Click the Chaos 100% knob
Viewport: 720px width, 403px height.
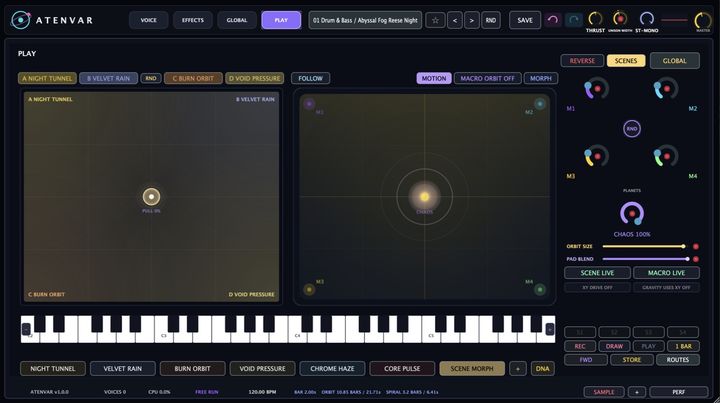pyautogui.click(x=632, y=213)
